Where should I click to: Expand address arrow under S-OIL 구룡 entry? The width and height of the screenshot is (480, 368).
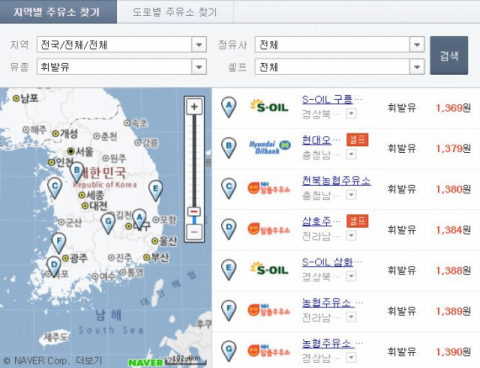pos(351,114)
